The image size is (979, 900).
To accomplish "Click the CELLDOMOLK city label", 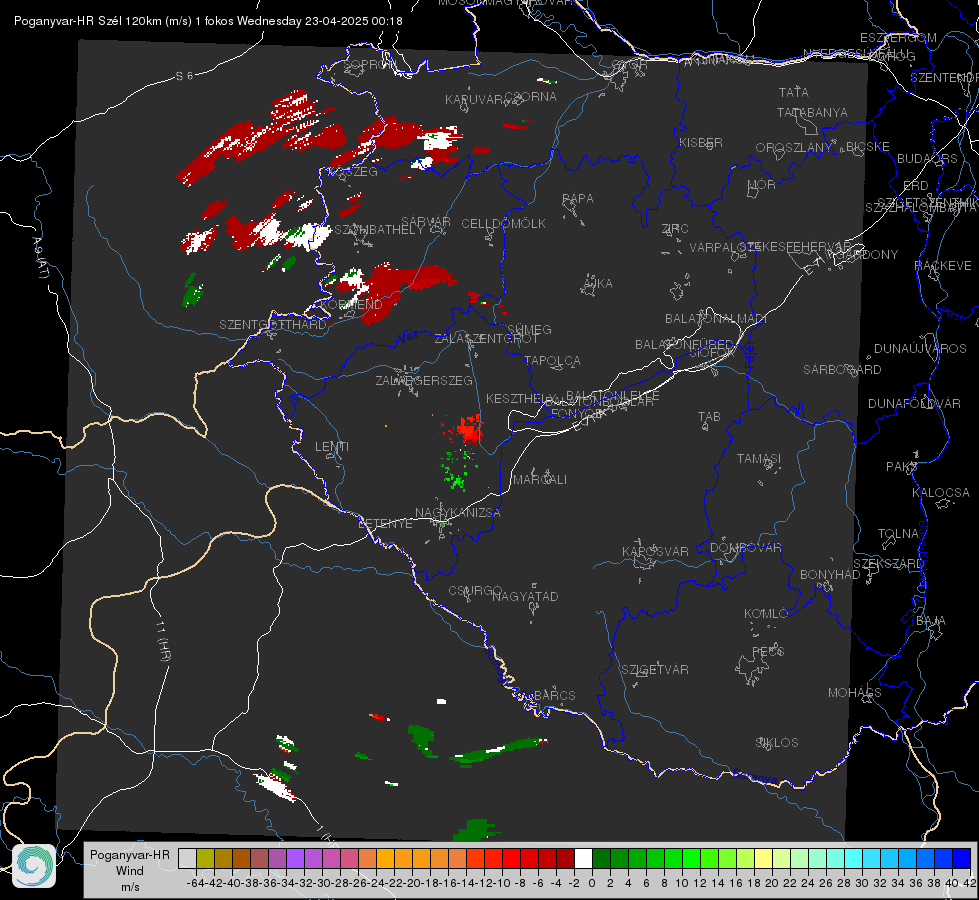I will 504,224.
